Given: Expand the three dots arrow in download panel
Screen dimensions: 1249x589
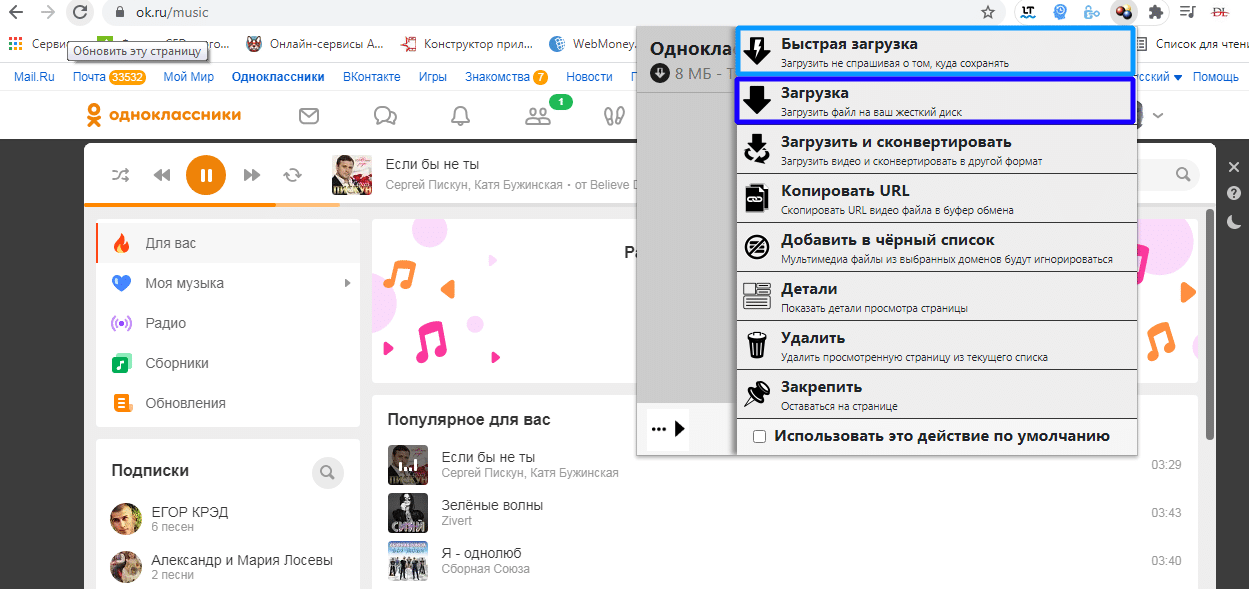Looking at the screenshot, I should 668,429.
